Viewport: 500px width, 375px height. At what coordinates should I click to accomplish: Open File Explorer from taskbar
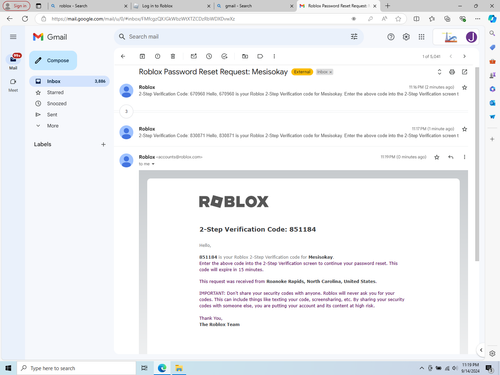[179, 368]
